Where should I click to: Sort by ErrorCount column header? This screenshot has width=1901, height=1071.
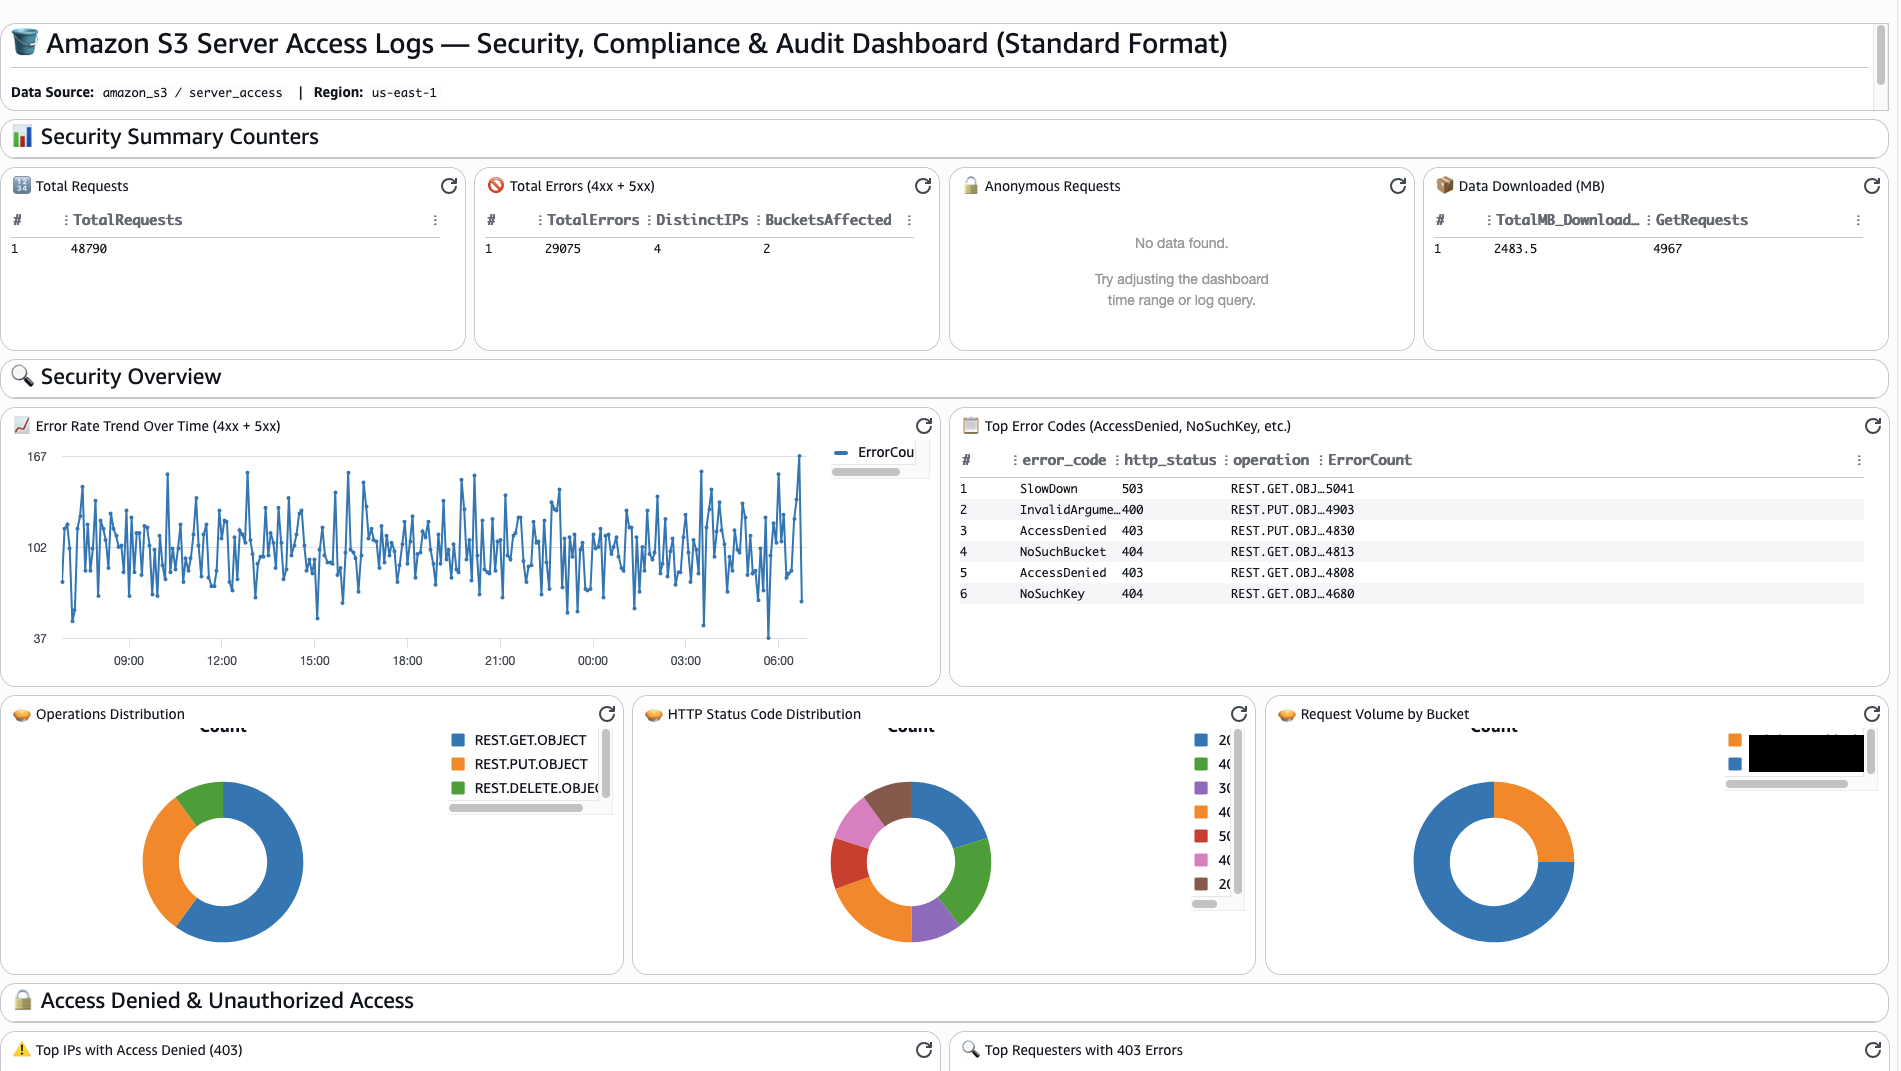(x=1369, y=460)
